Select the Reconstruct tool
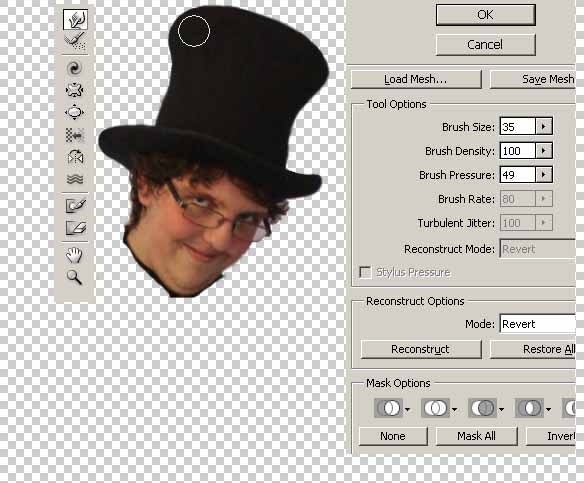 pyautogui.click(x=75, y=41)
